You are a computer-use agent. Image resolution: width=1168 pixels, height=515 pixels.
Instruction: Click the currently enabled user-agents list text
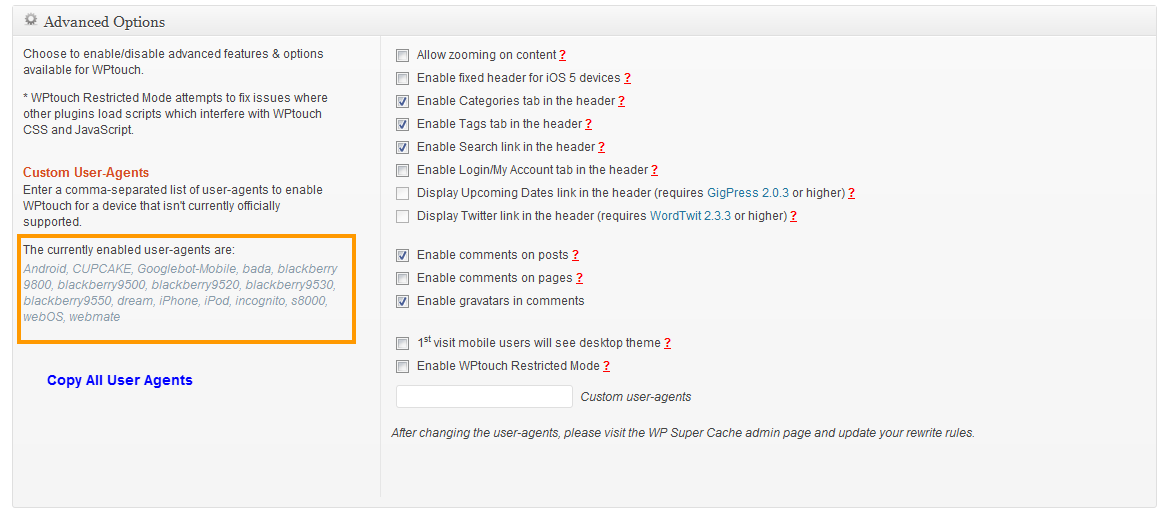point(180,293)
